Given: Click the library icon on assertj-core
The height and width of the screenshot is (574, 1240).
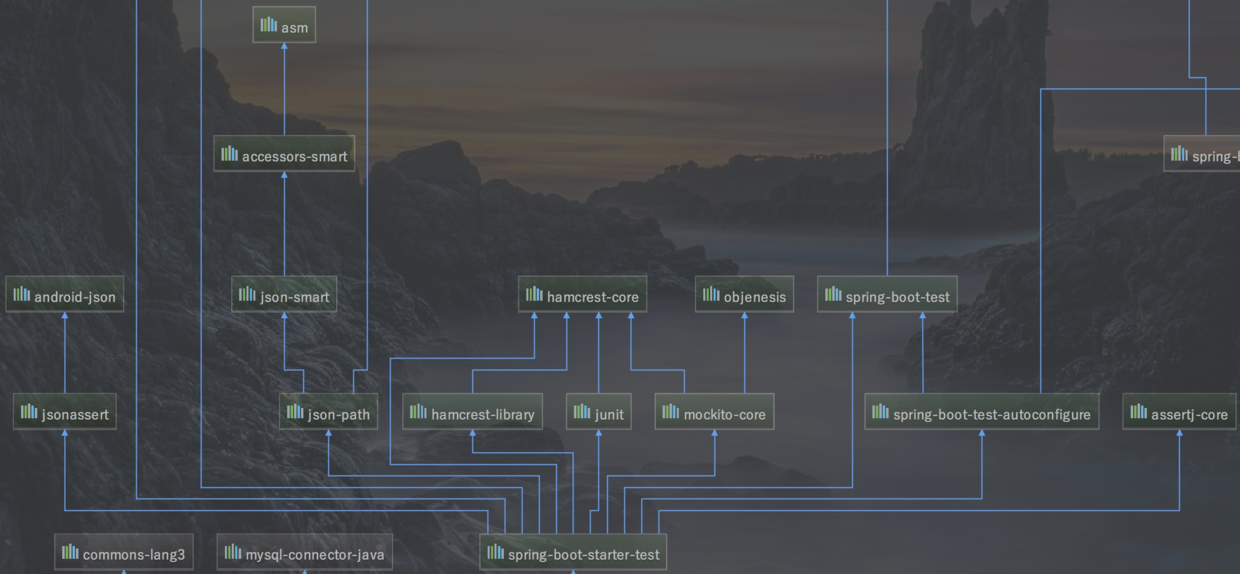Looking at the screenshot, I should click(1139, 412).
